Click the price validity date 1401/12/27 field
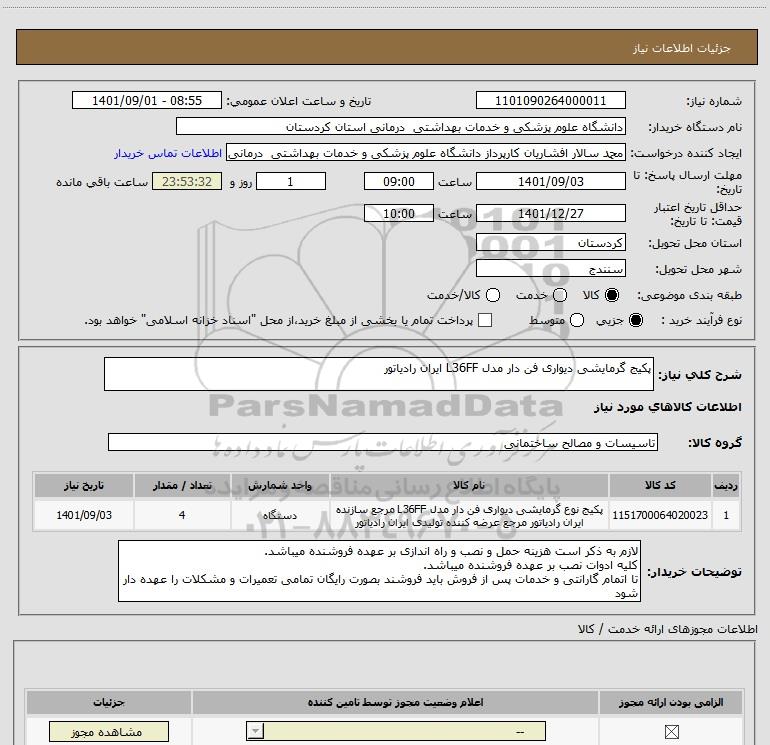The width and height of the screenshot is (770, 745). click(550, 214)
